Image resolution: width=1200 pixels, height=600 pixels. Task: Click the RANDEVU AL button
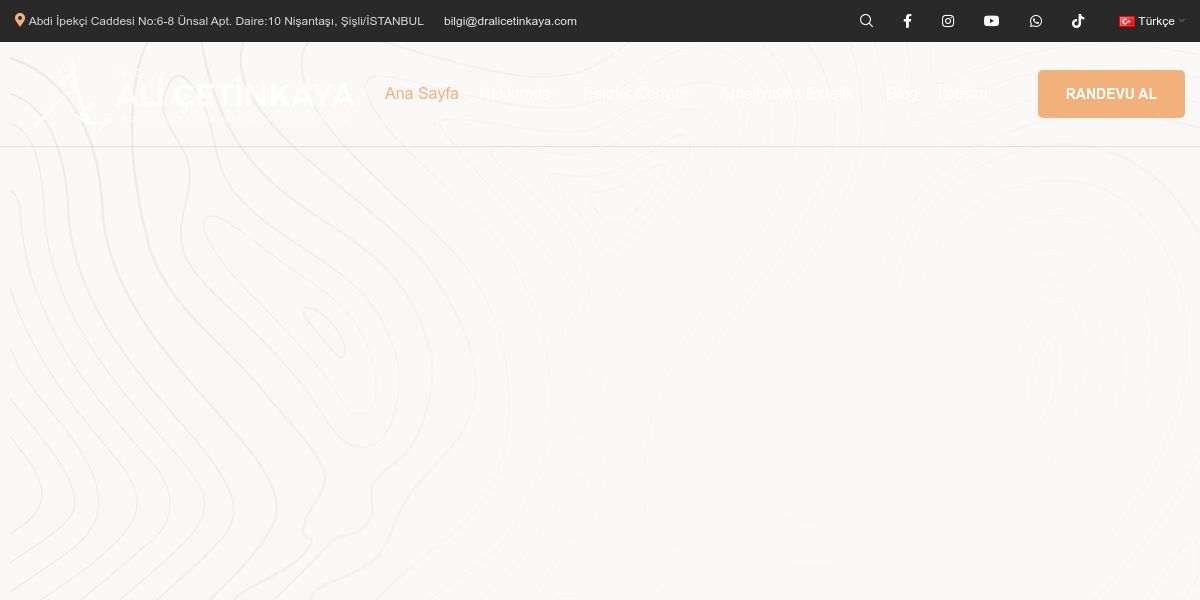[1111, 94]
